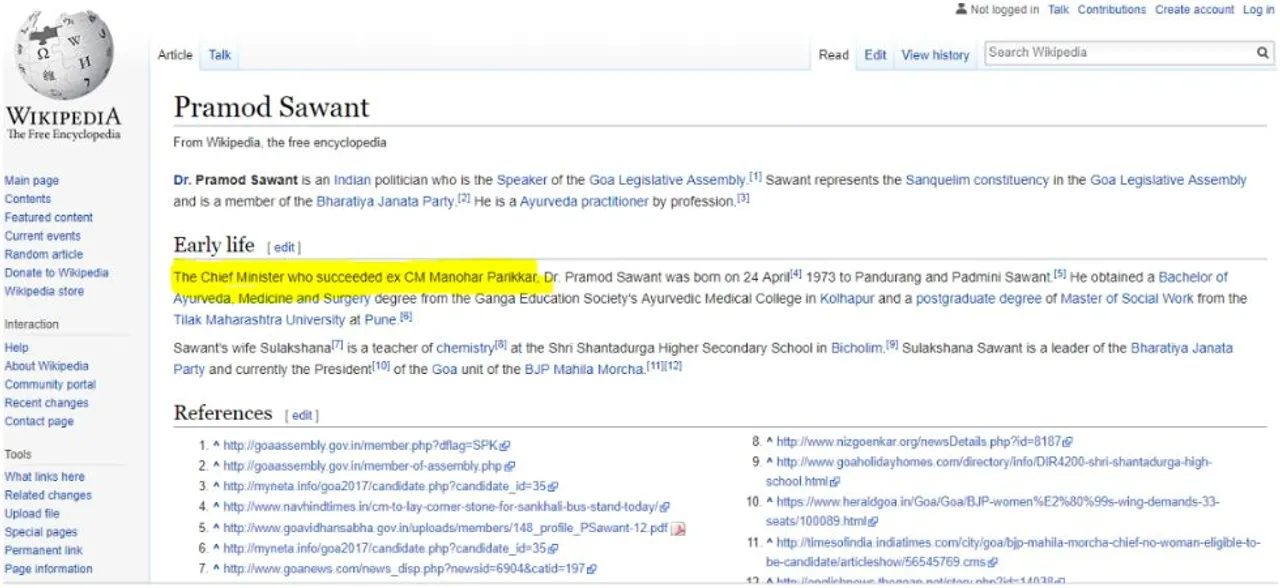Open Tilak Maharashtra University link

click(x=259, y=320)
